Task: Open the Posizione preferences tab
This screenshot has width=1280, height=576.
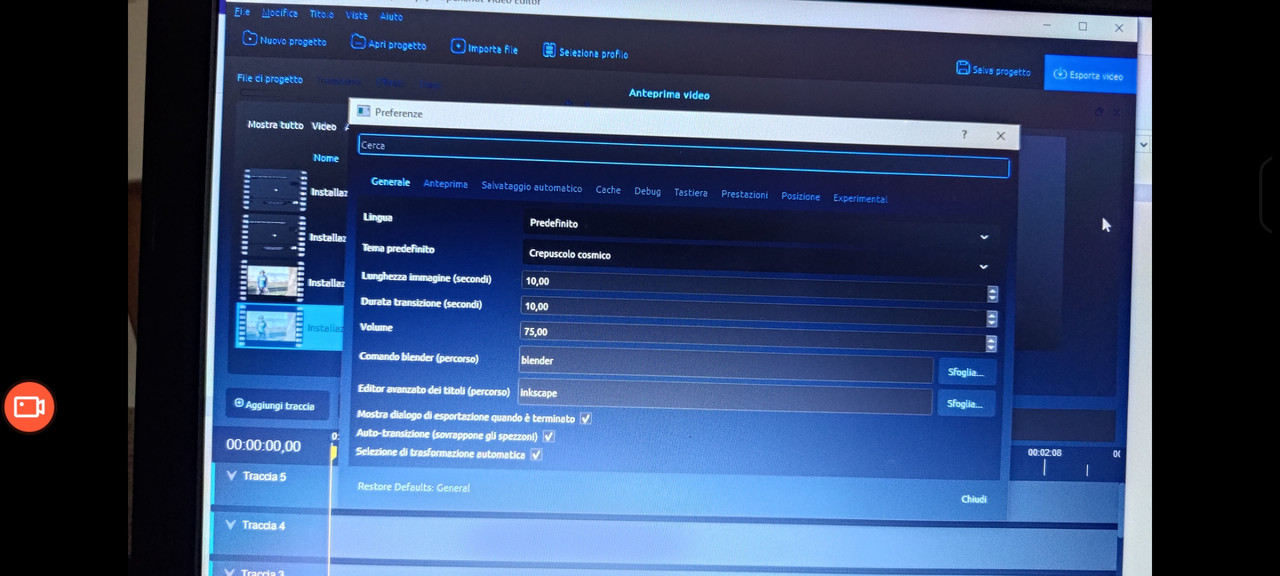Action: (x=800, y=197)
